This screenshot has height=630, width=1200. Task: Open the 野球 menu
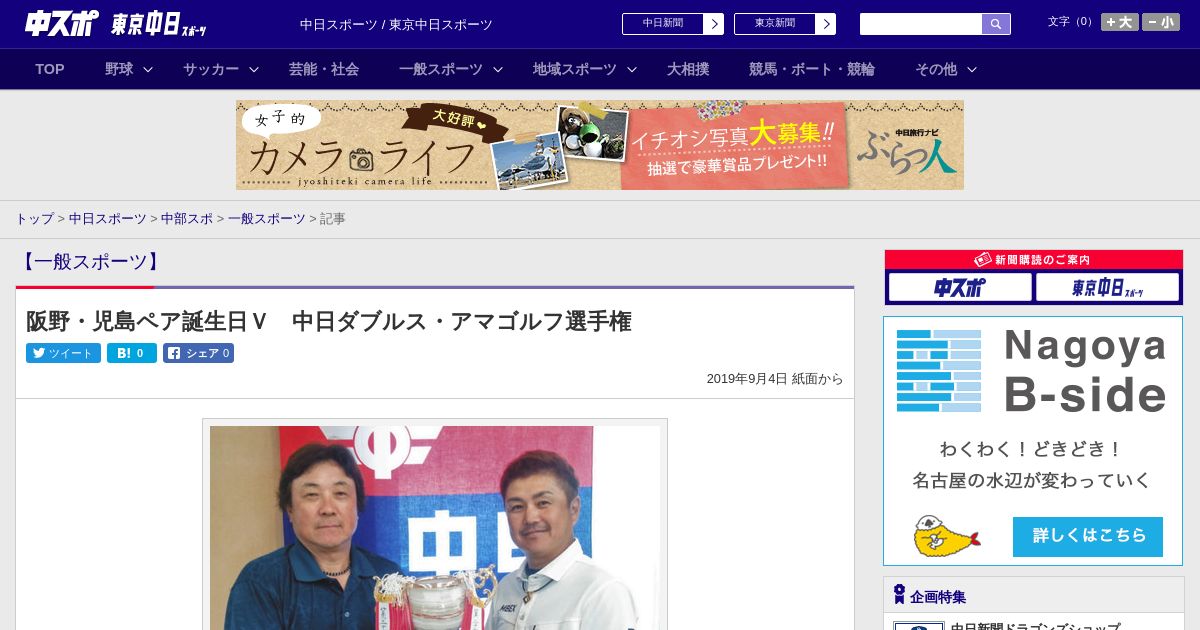119,69
